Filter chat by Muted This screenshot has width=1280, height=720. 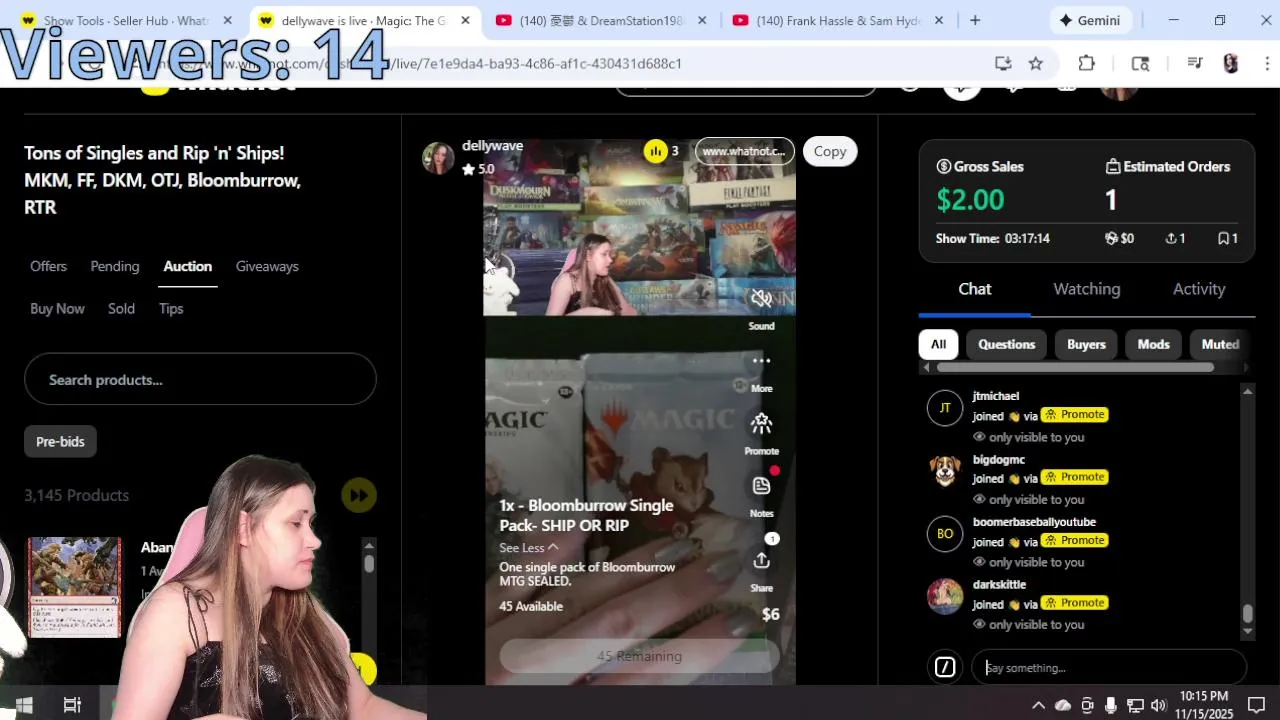point(1220,344)
